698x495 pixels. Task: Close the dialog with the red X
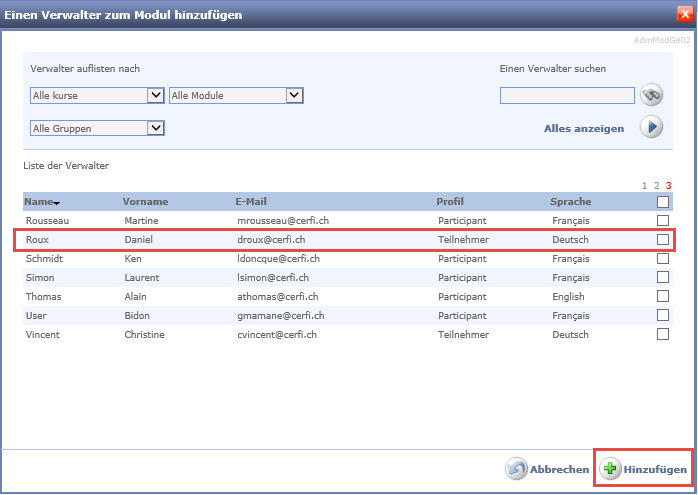pyautogui.click(x=685, y=14)
